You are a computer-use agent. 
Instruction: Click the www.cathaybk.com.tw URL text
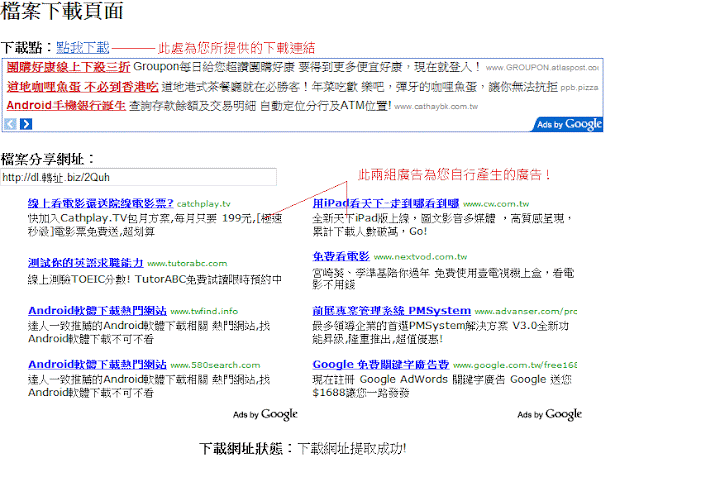coord(436,106)
